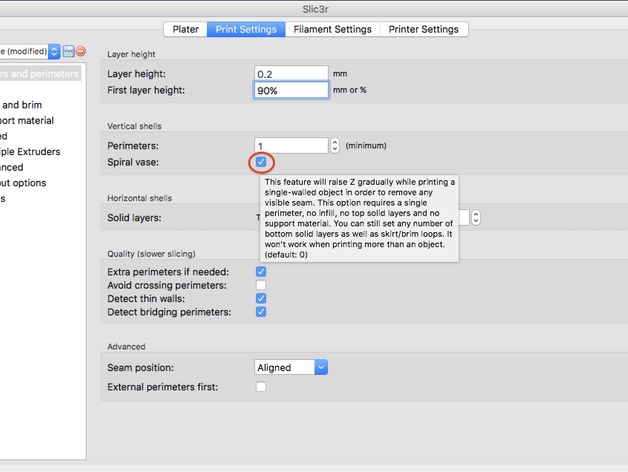Select Layers and perimeters in sidebar
This screenshot has height=472, width=628.
pyautogui.click(x=40, y=74)
